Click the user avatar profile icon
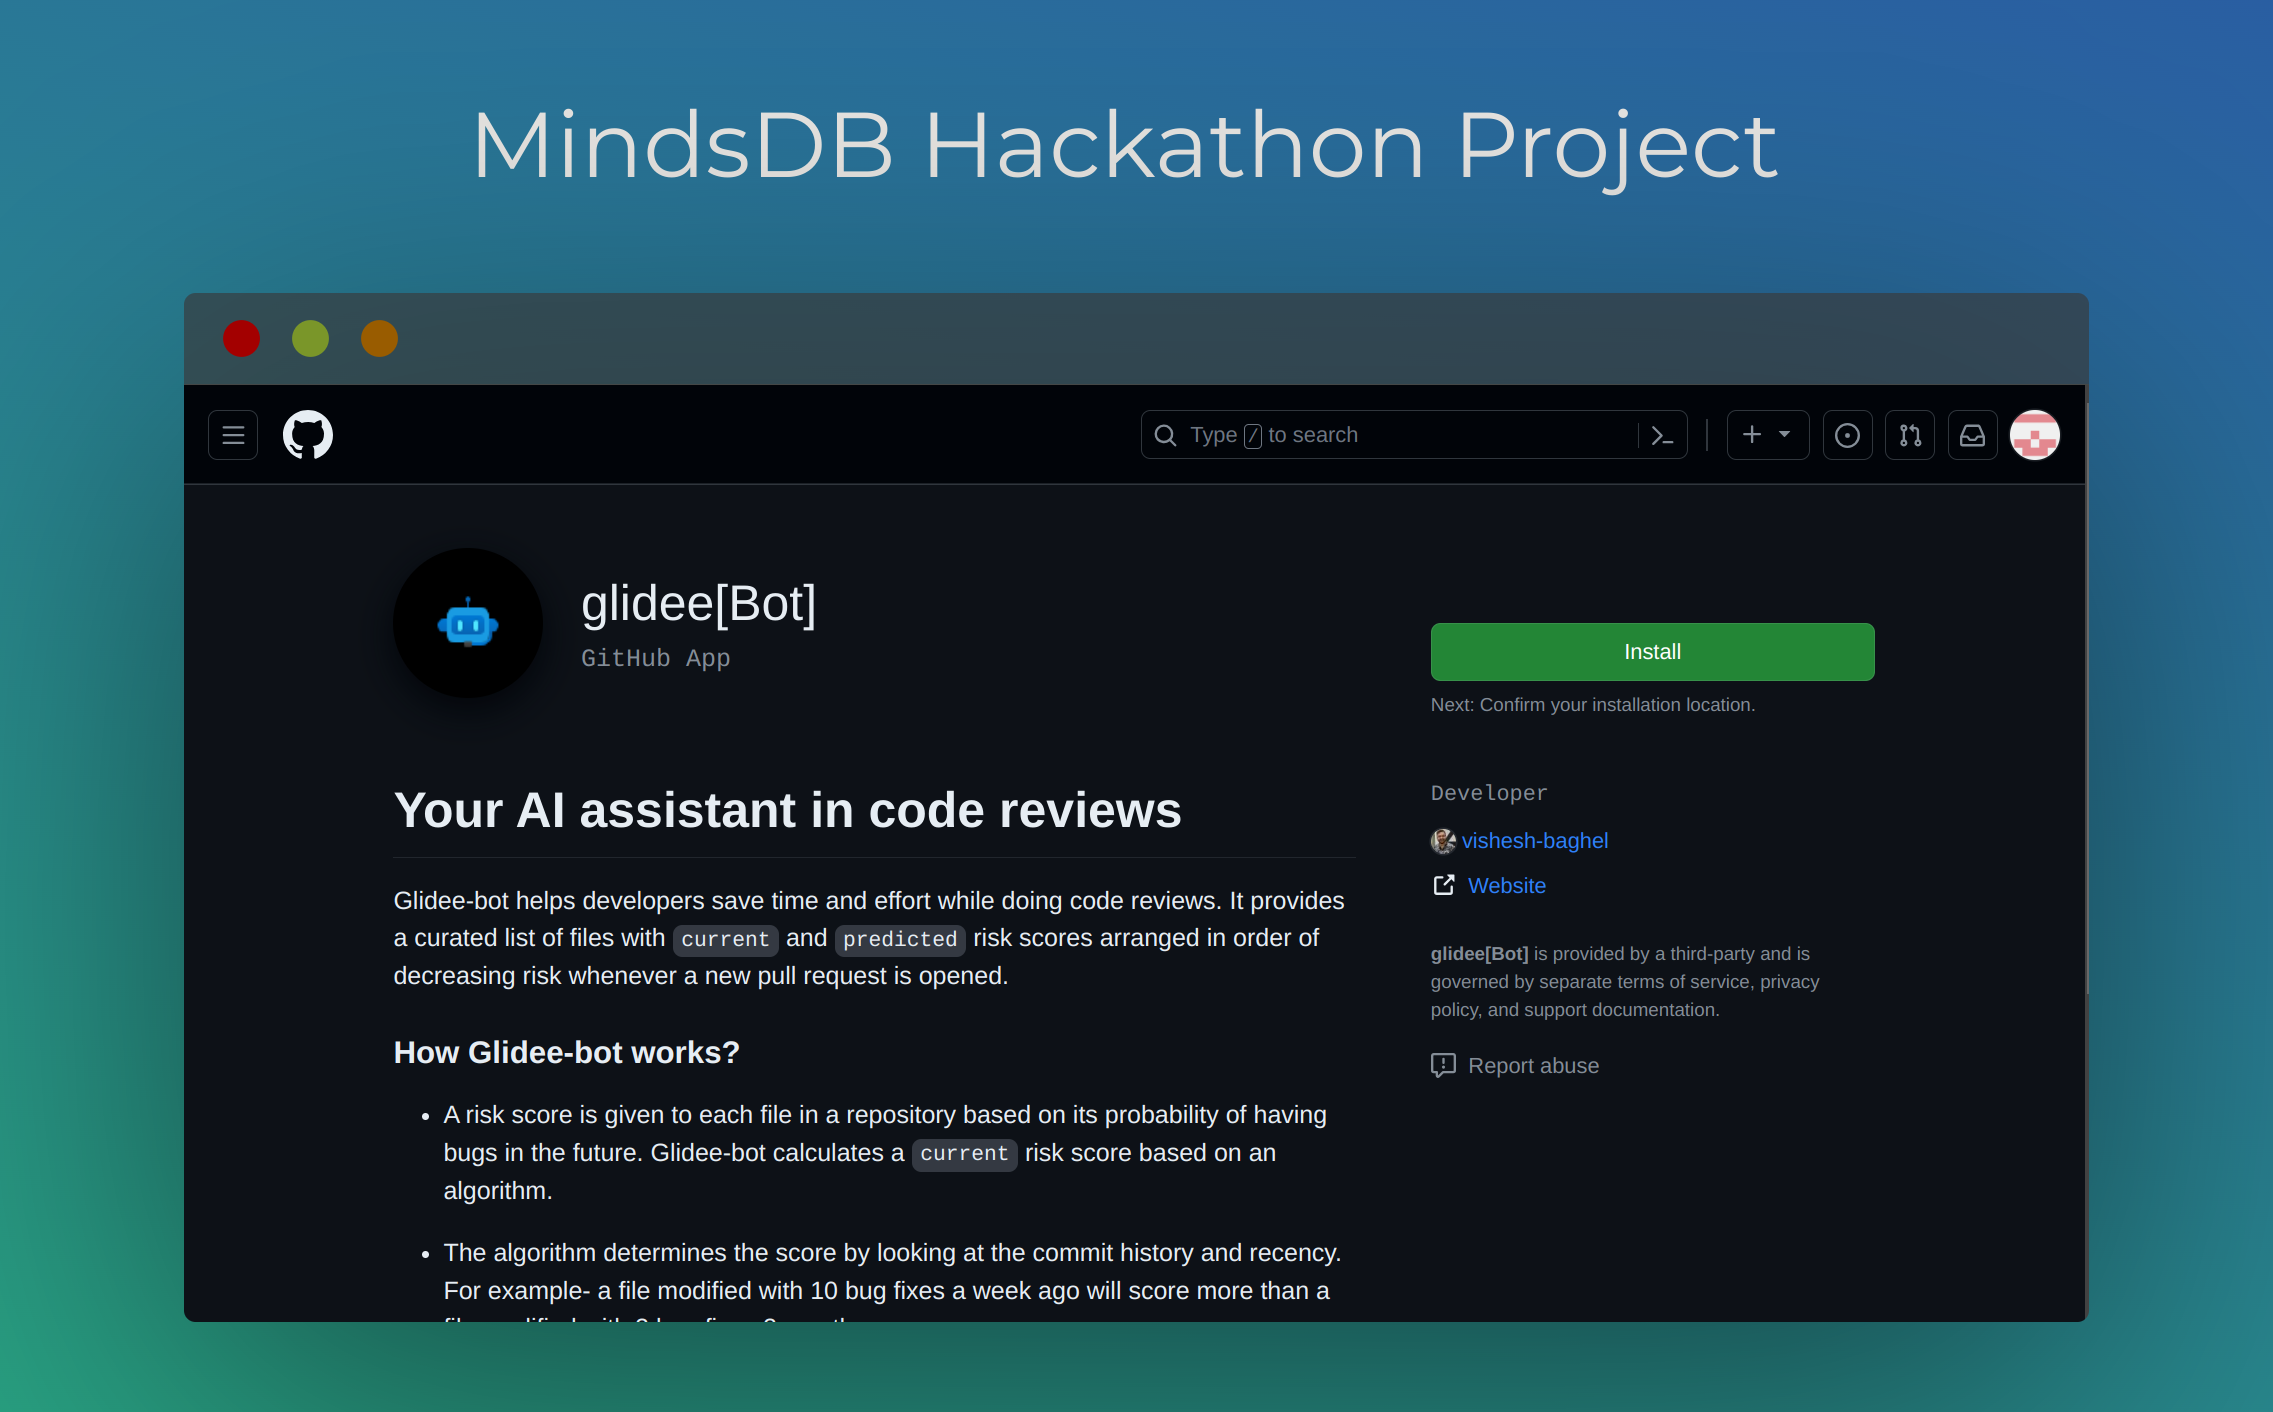 pos(2032,434)
